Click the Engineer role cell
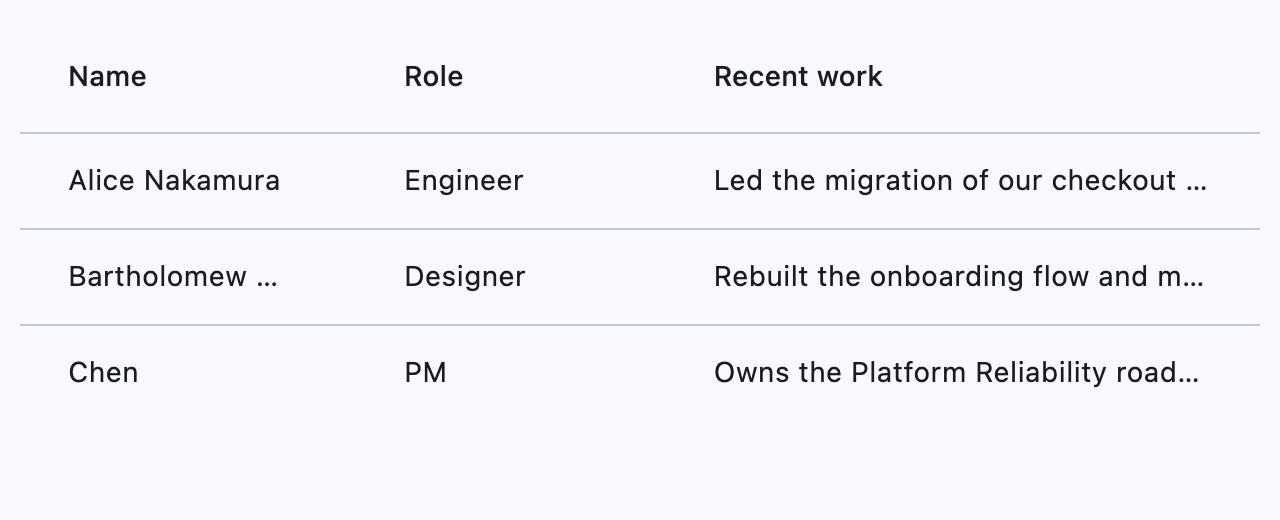1280x520 pixels. point(463,181)
